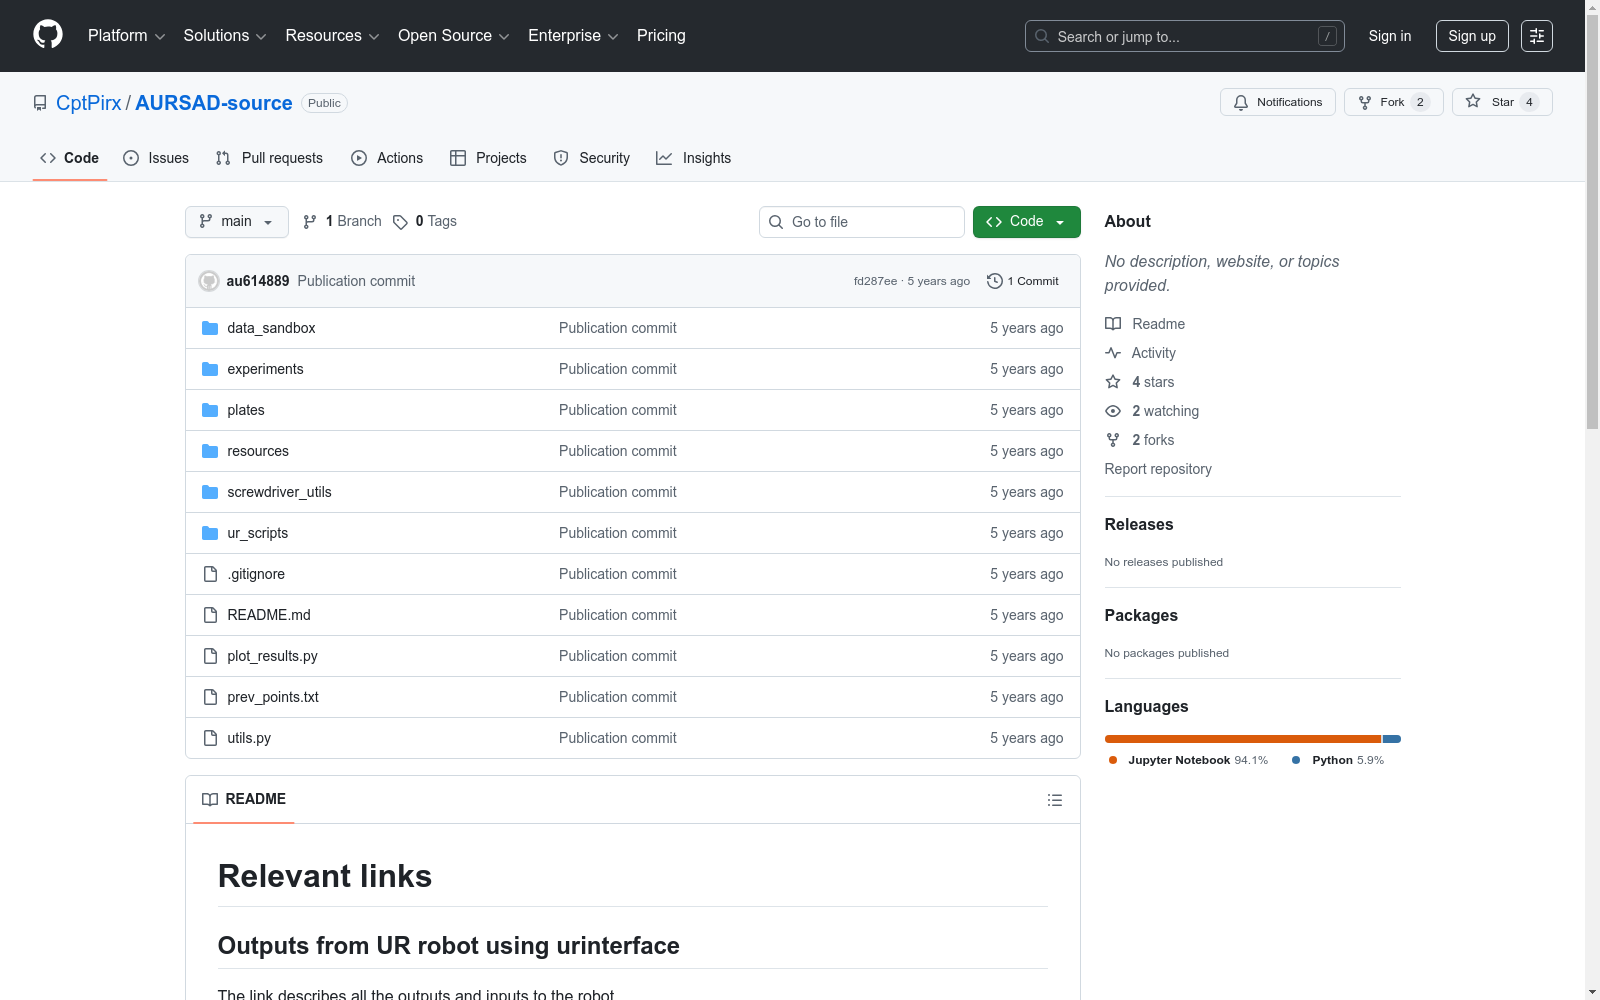
Task: Open the ur_scripts folder
Action: (258, 533)
